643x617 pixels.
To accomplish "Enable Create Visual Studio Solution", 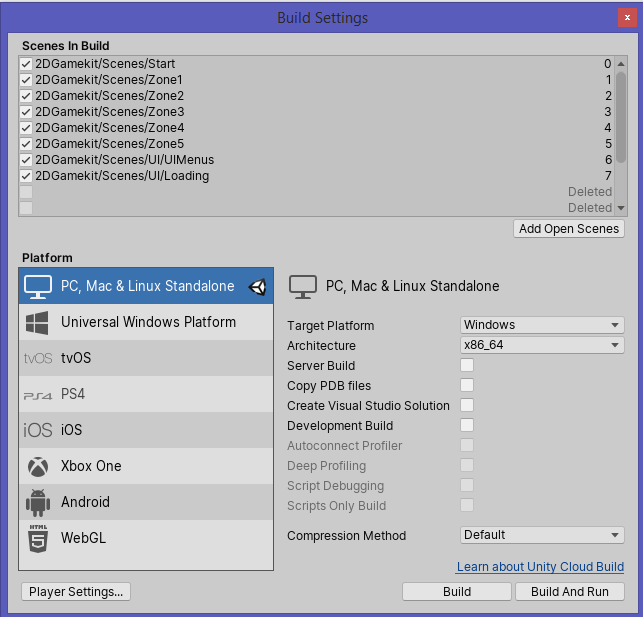I will click(x=467, y=405).
